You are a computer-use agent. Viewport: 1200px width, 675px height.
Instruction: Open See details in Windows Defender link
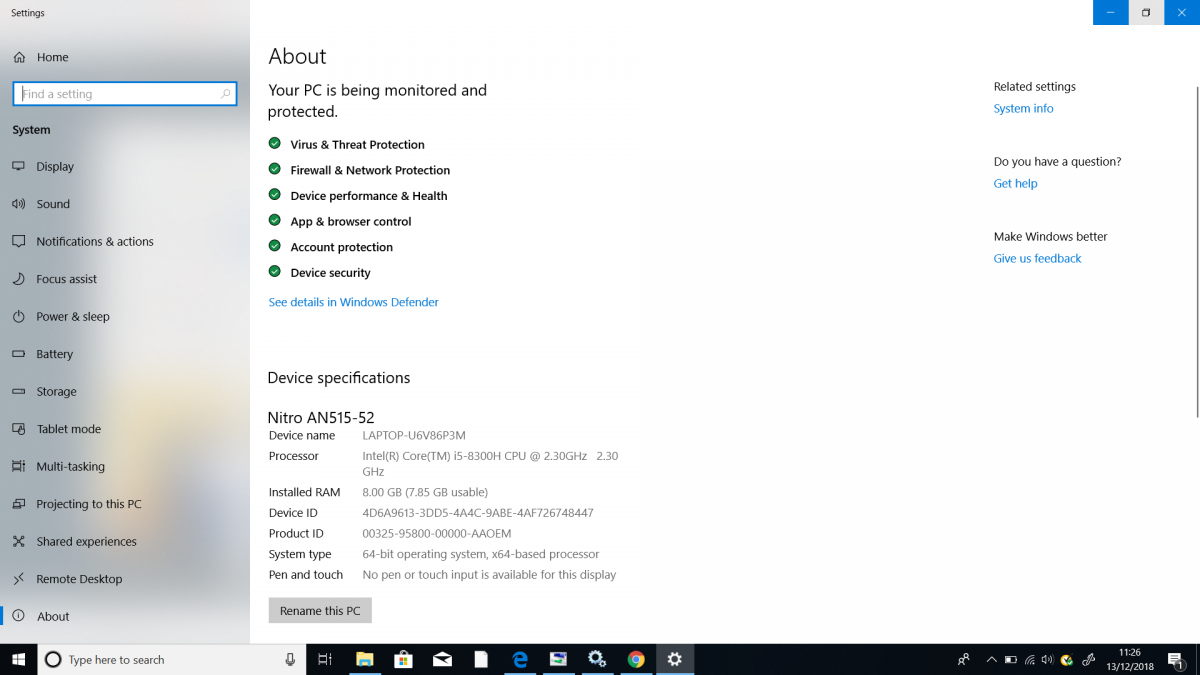point(354,302)
